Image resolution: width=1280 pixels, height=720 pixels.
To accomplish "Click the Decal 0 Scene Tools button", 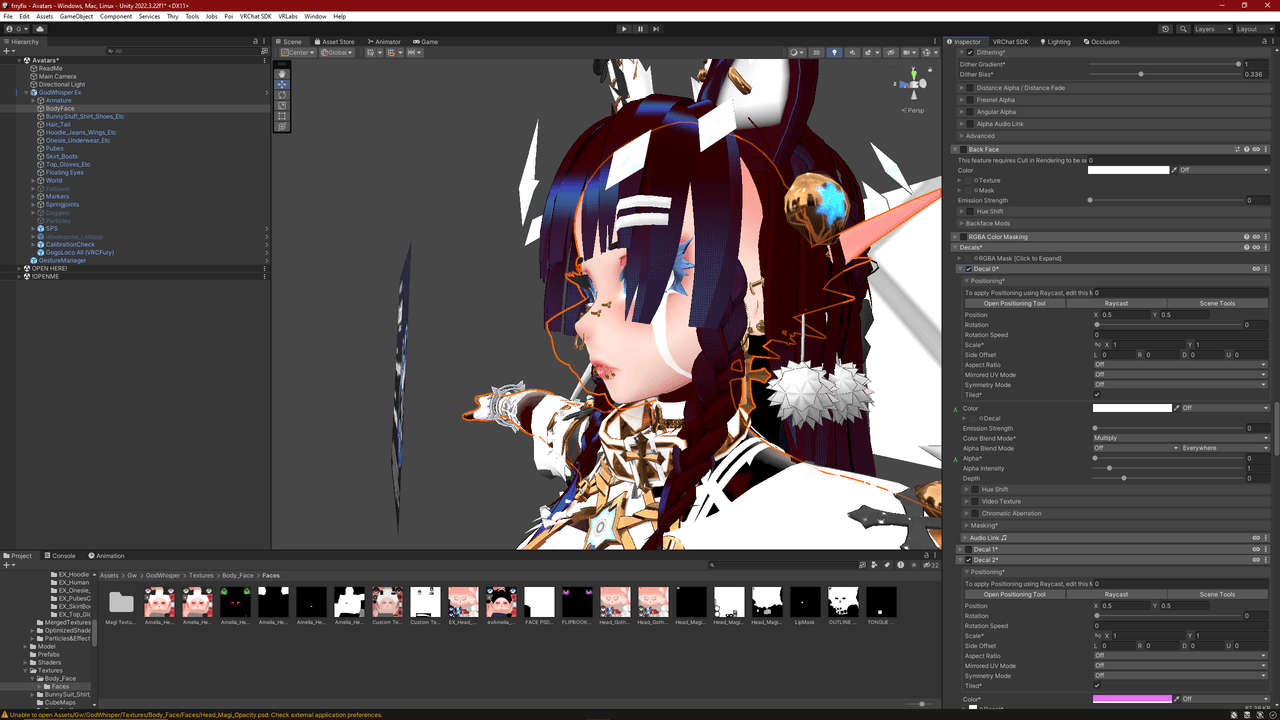I will (1217, 303).
